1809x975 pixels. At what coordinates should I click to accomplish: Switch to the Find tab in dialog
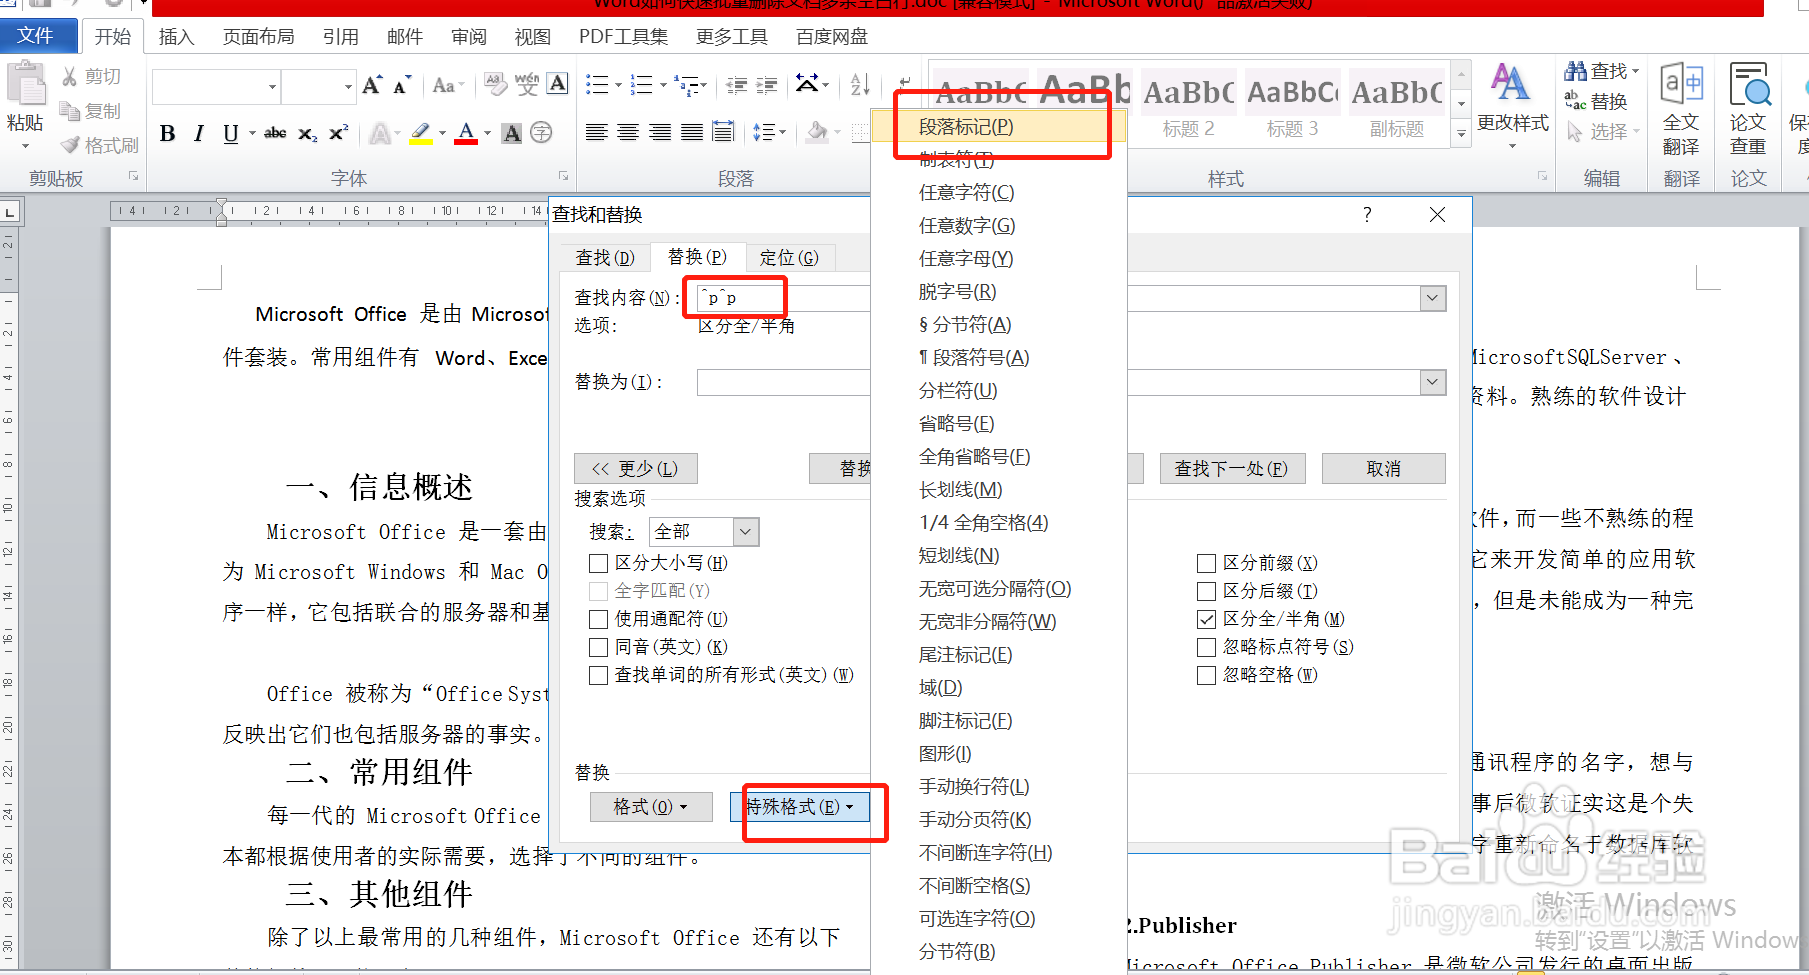(x=605, y=258)
